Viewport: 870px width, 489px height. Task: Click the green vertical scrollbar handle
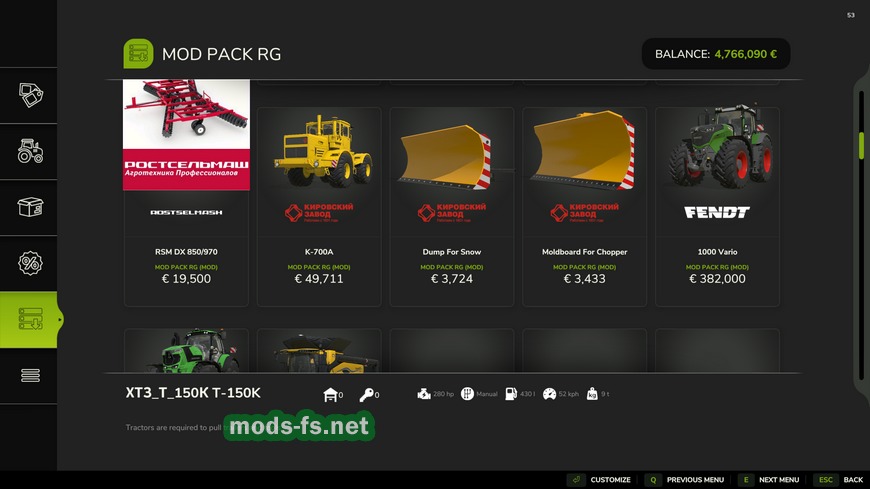pyautogui.click(x=861, y=145)
